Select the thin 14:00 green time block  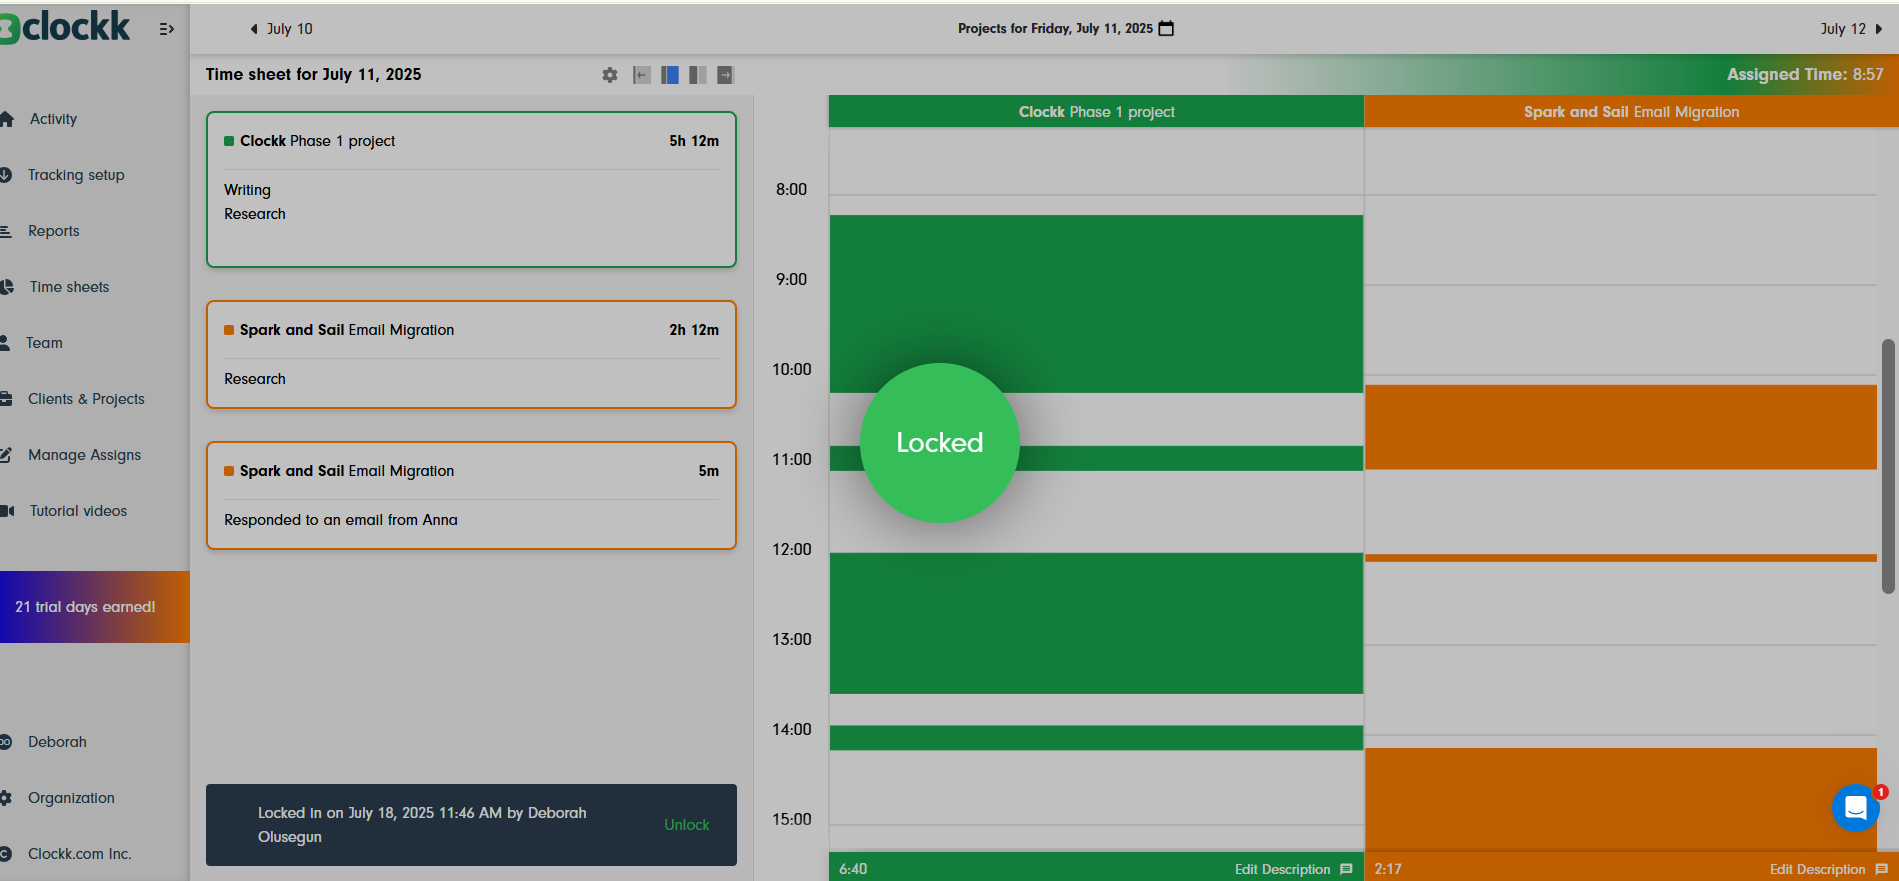(x=1096, y=738)
